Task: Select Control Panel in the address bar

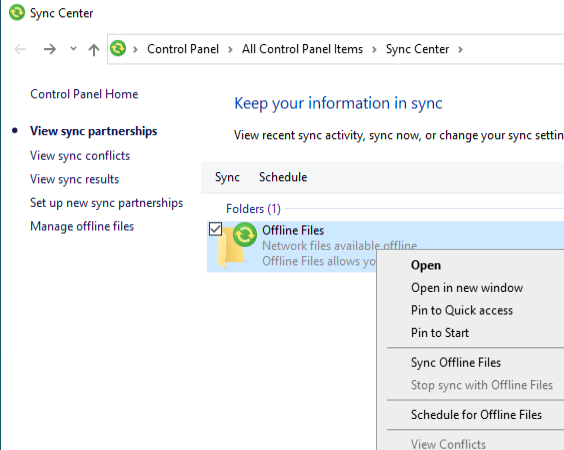Action: click(183, 49)
